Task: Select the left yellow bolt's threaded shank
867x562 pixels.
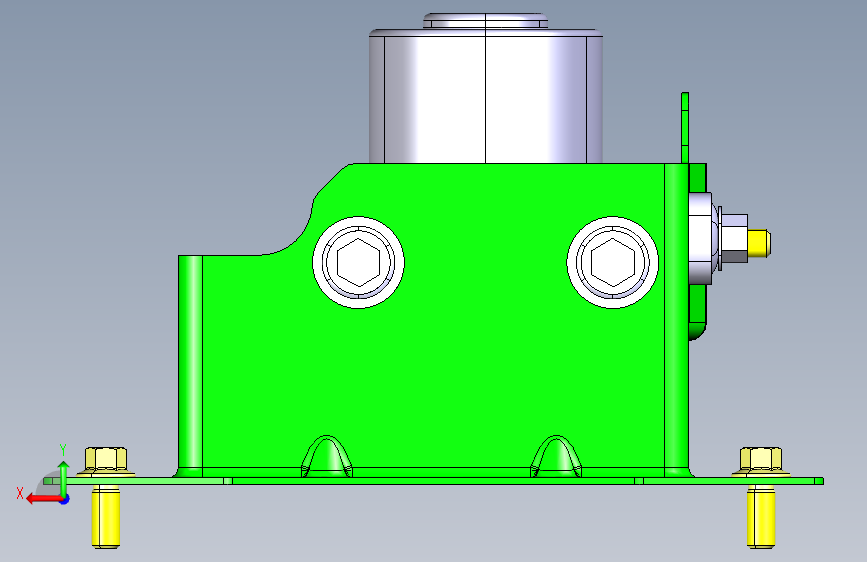Action: click(x=106, y=517)
